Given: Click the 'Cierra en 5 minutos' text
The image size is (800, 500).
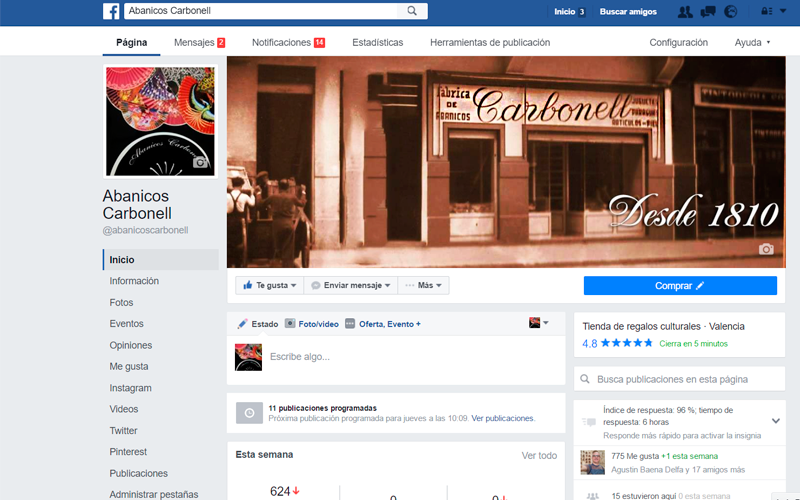Looking at the screenshot, I should (693, 344).
